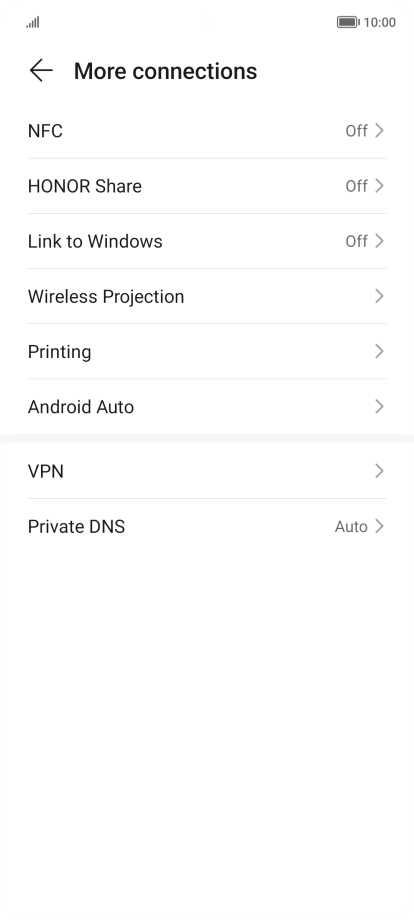Open NFC settings
The image size is (414, 920).
point(207,131)
